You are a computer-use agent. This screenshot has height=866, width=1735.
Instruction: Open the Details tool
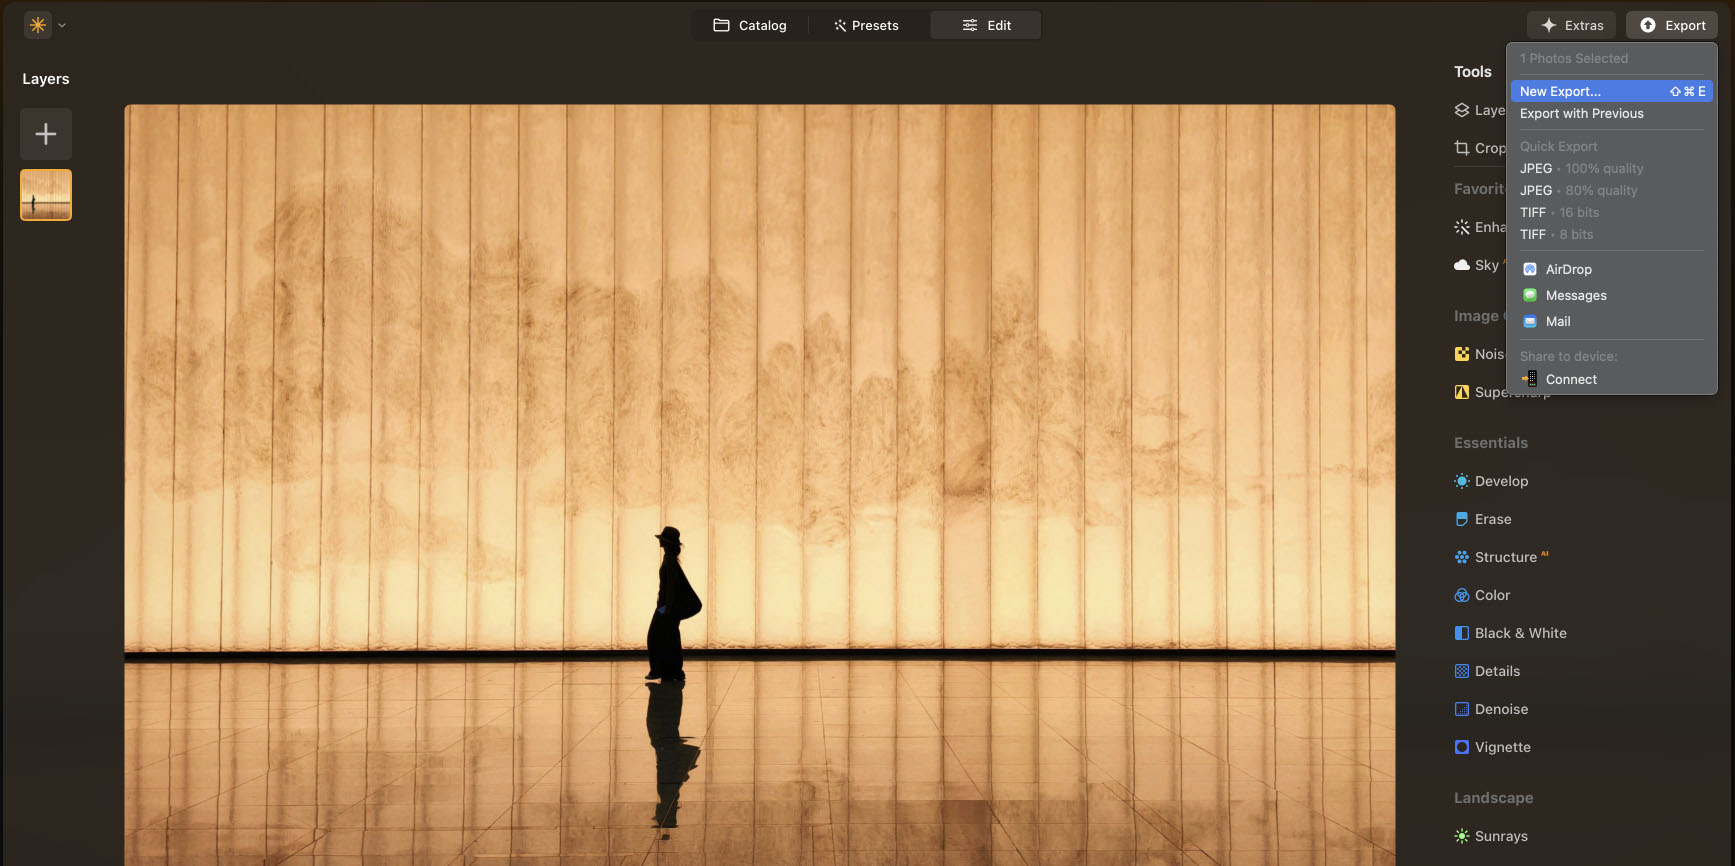click(x=1496, y=671)
